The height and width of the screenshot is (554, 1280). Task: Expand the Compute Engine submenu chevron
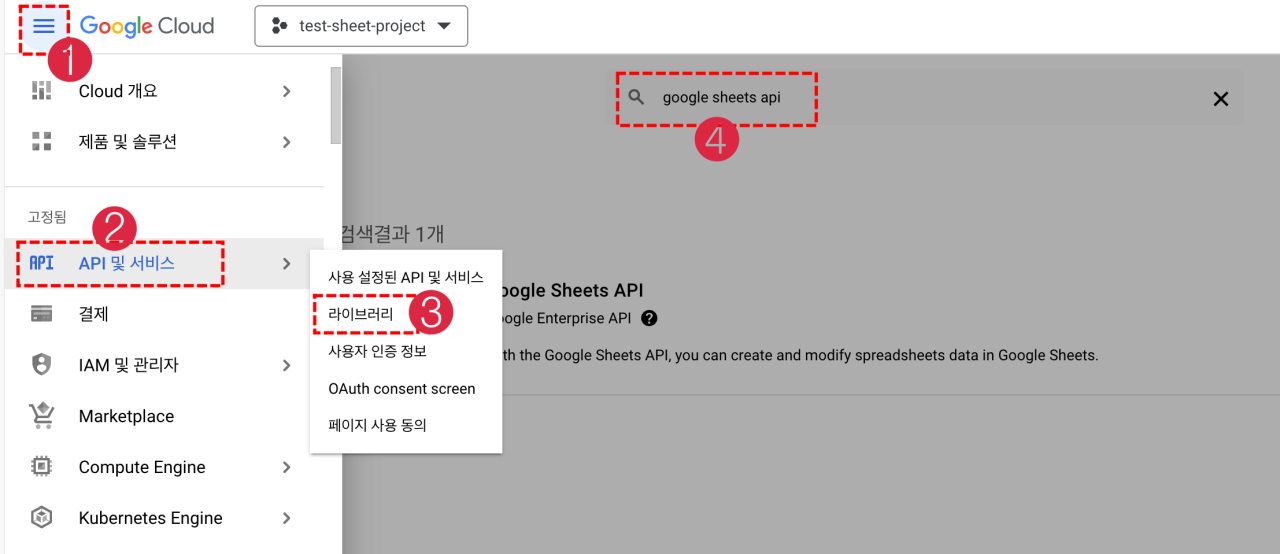286,467
